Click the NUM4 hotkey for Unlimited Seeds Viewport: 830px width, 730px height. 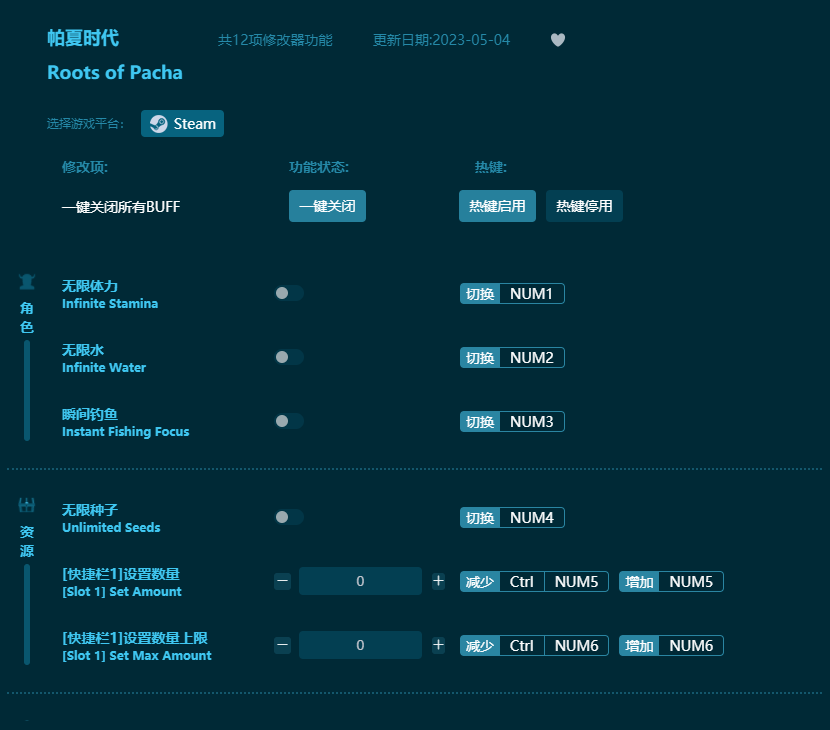(x=531, y=518)
